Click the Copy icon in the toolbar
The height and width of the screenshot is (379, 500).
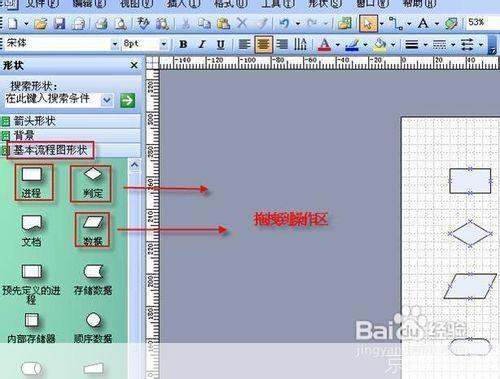pyautogui.click(x=204, y=23)
